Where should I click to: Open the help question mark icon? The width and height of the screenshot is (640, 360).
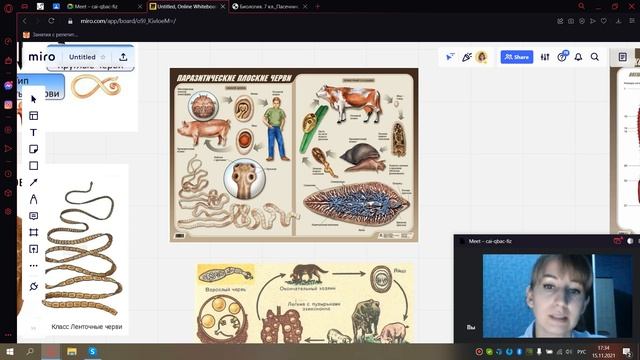click(x=562, y=57)
